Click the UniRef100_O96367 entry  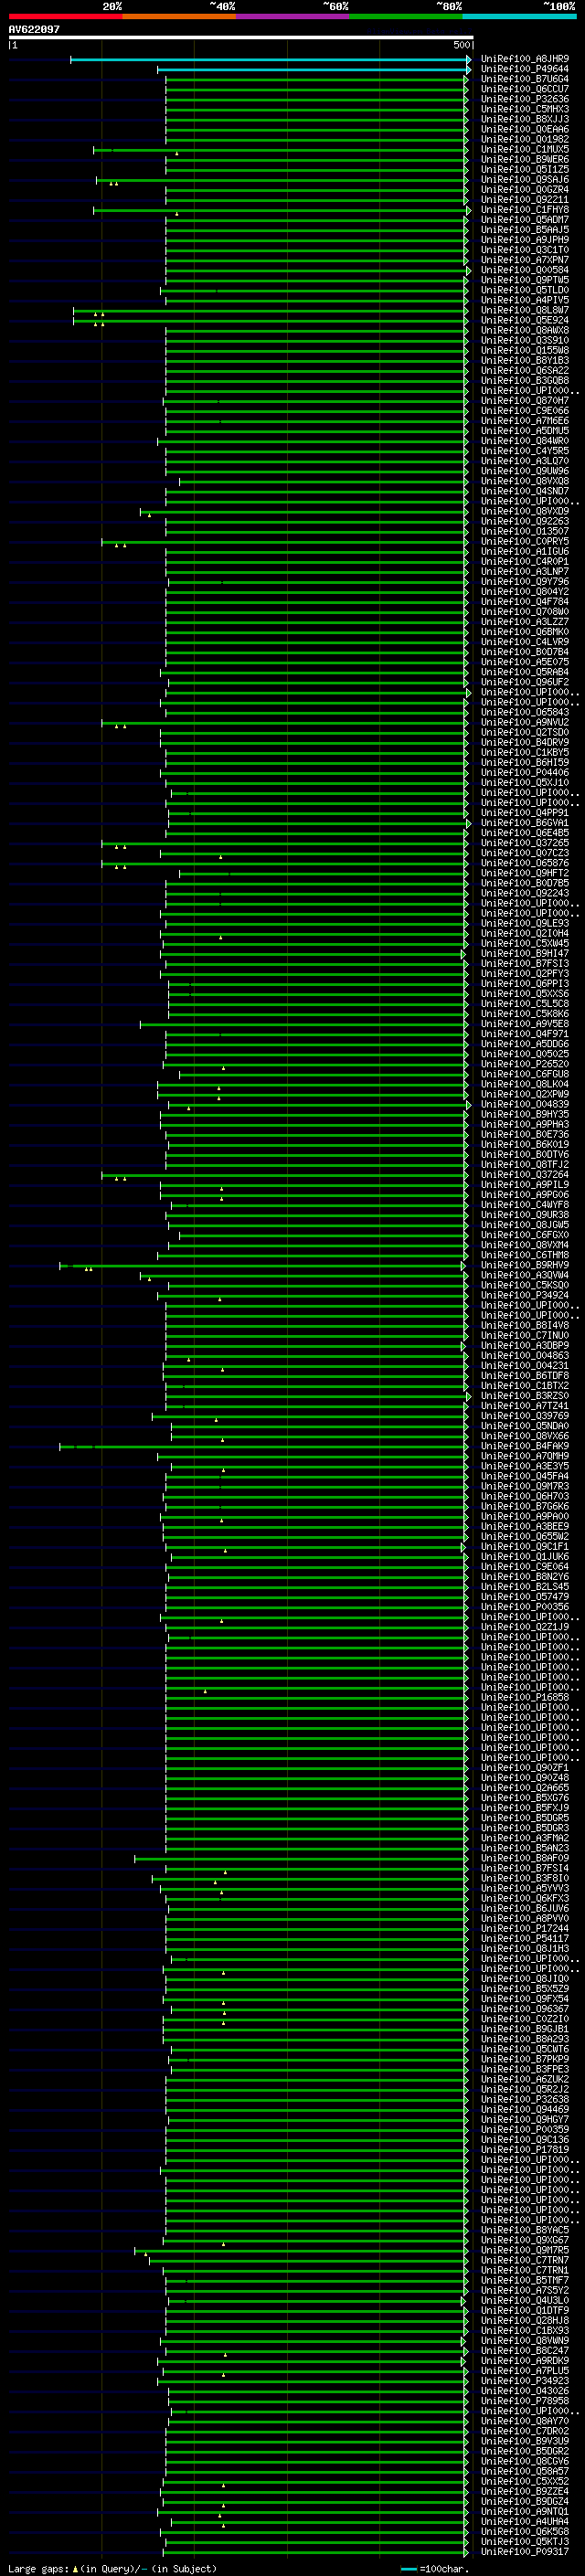point(525,2010)
